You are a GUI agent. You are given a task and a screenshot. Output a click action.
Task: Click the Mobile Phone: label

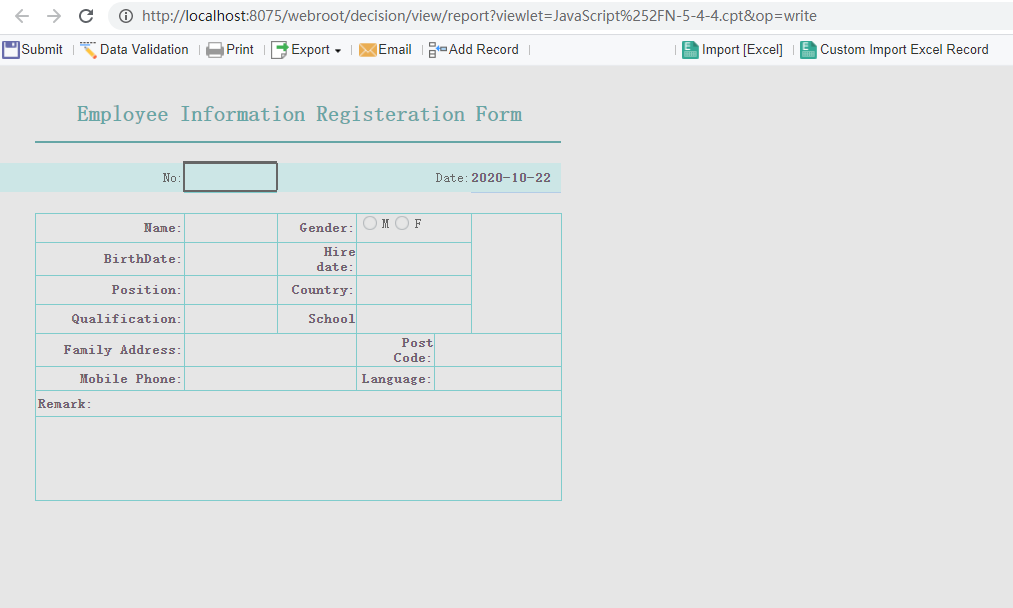[131, 379]
